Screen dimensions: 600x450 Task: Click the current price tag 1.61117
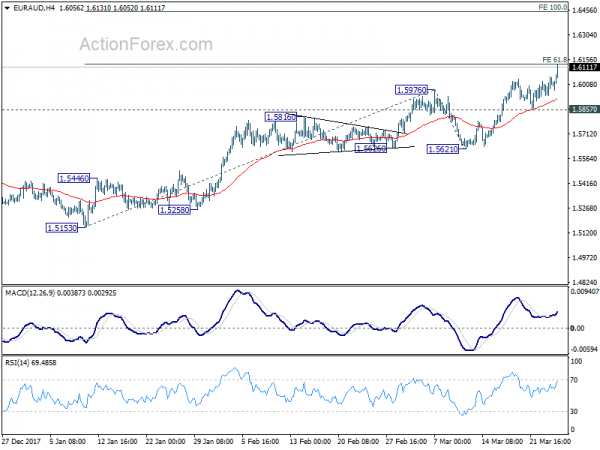[x=584, y=67]
